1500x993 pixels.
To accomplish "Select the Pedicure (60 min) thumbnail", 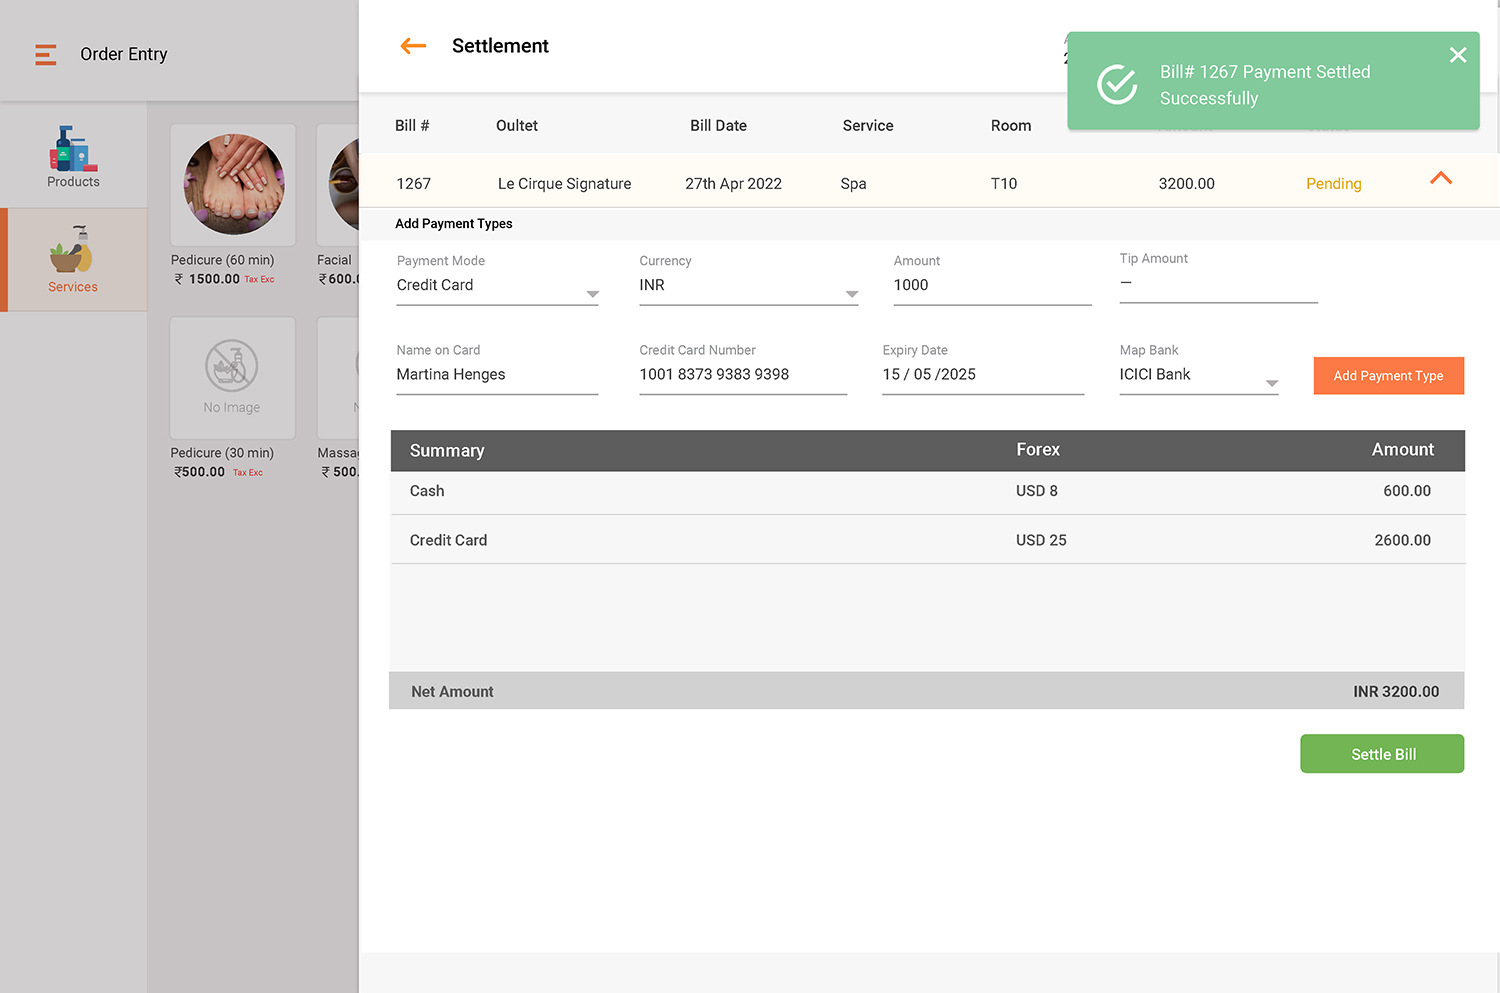I will pos(232,184).
